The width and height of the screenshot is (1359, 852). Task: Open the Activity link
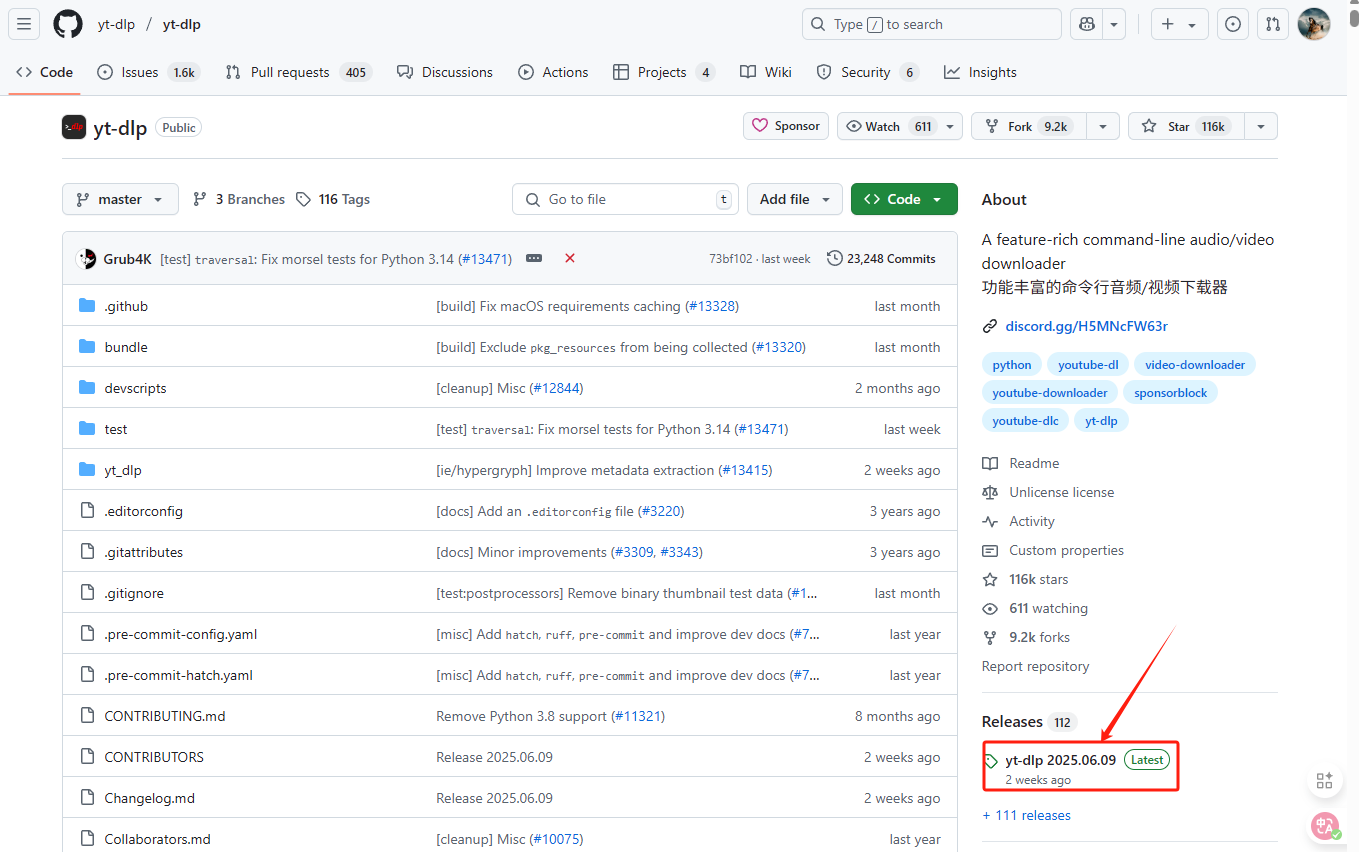coord(1032,521)
